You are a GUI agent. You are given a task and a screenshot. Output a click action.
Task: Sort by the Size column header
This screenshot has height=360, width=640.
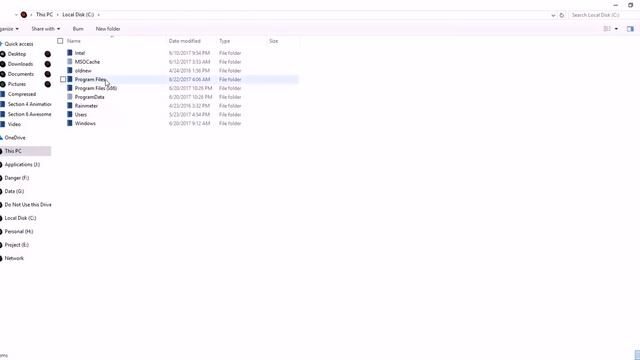coord(273,41)
